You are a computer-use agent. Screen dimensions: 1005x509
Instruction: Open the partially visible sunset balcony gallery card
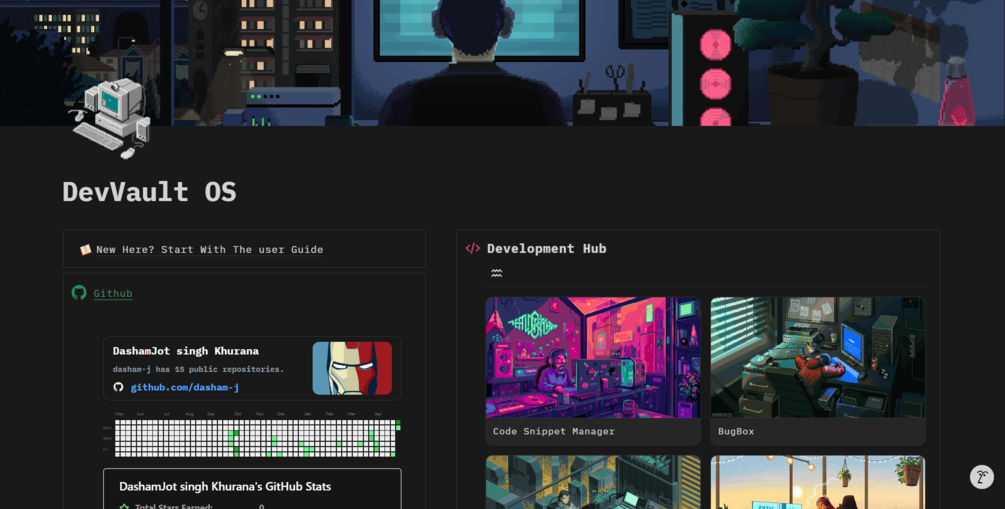[x=818, y=482]
